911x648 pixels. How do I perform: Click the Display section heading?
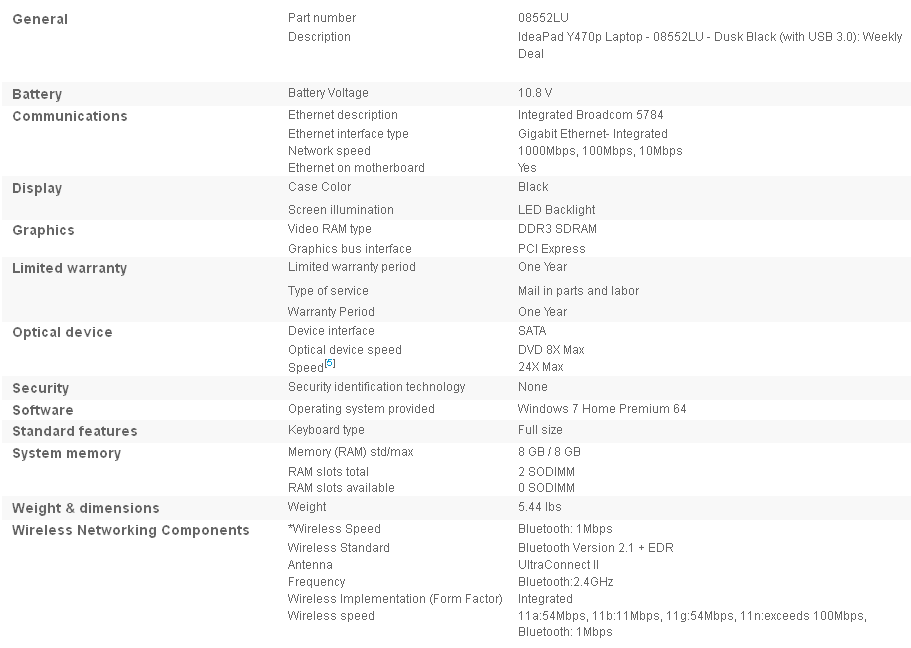click(x=37, y=188)
